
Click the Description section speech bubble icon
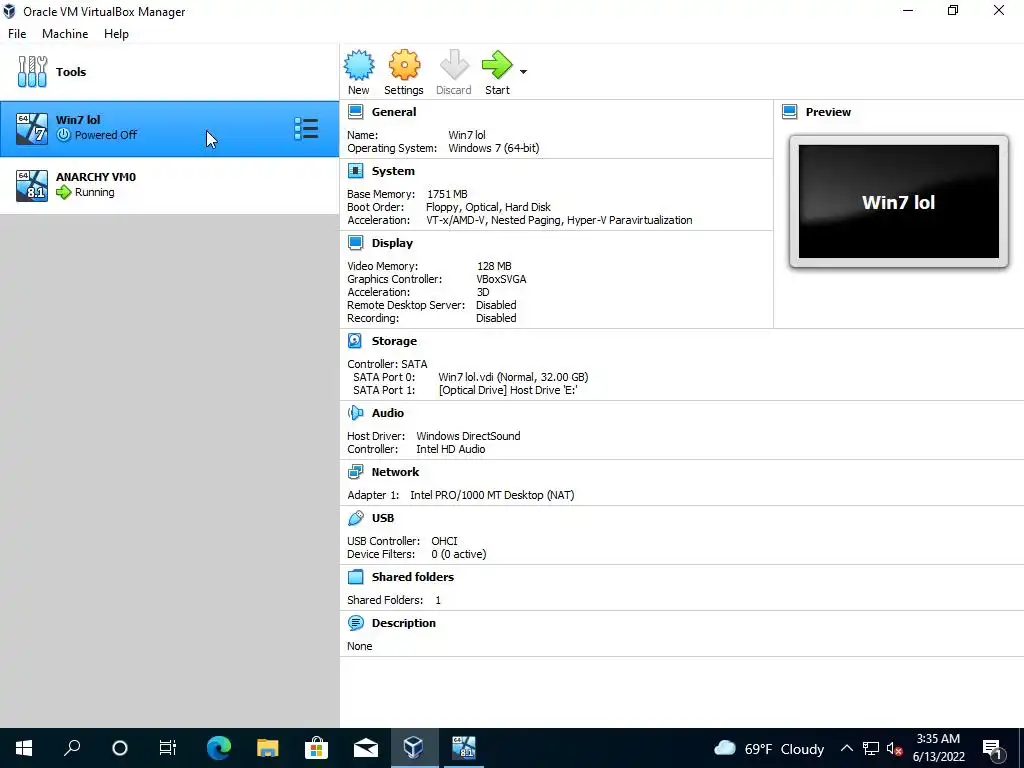click(355, 623)
